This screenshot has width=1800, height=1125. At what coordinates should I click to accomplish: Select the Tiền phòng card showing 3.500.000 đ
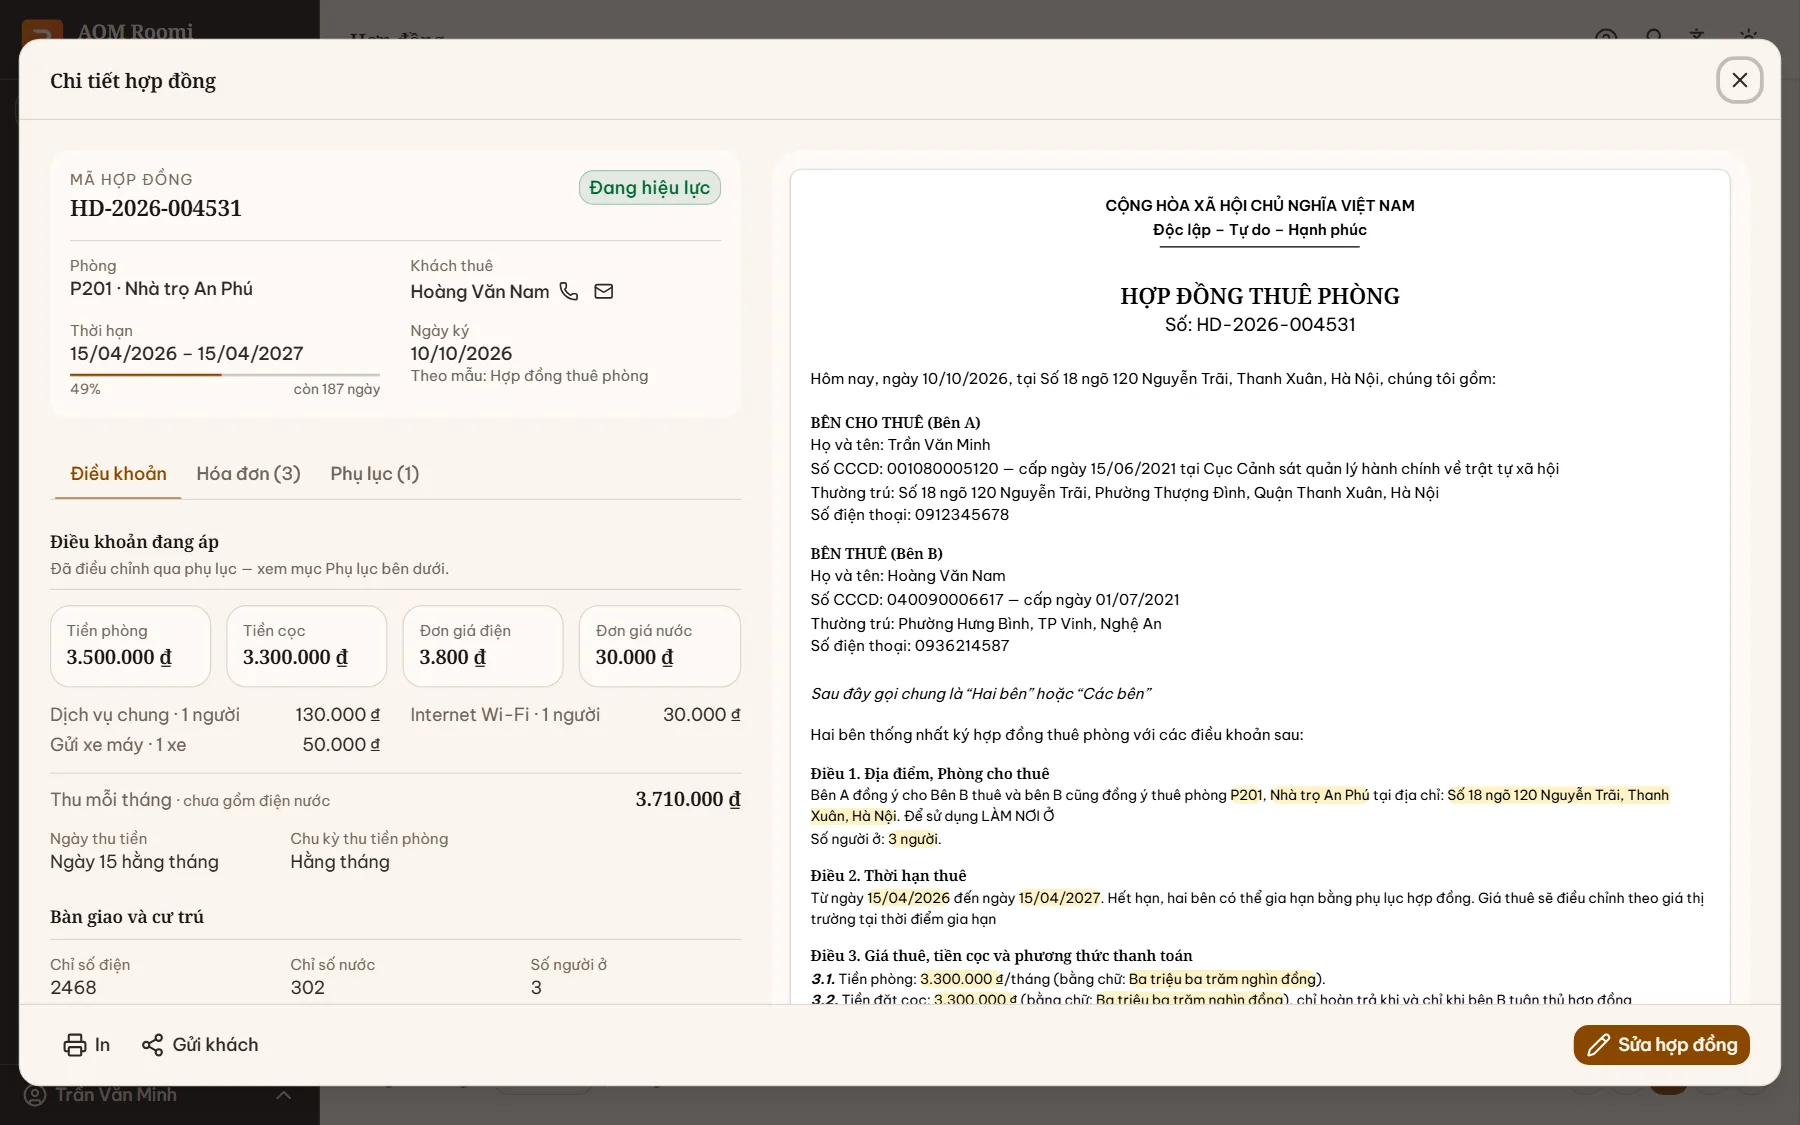tap(130, 646)
